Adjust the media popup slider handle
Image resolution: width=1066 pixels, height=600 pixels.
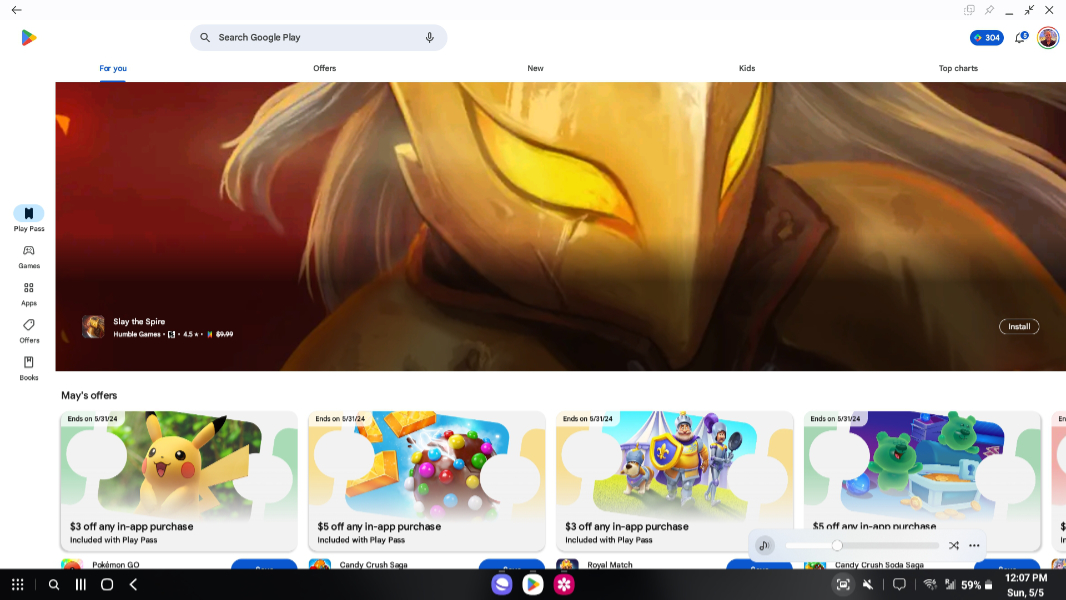click(x=837, y=545)
